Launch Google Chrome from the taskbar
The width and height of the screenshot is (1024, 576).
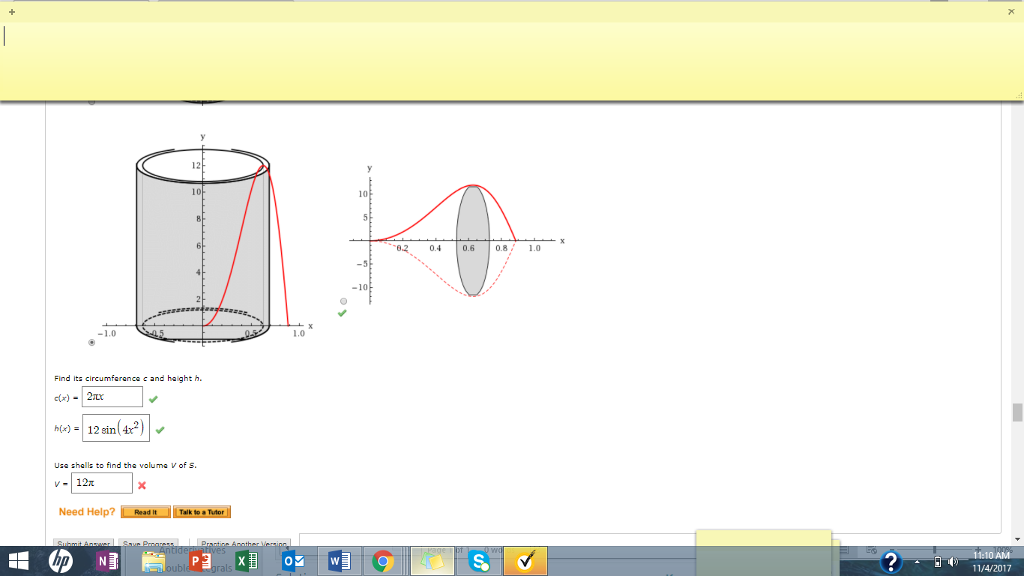pos(382,561)
